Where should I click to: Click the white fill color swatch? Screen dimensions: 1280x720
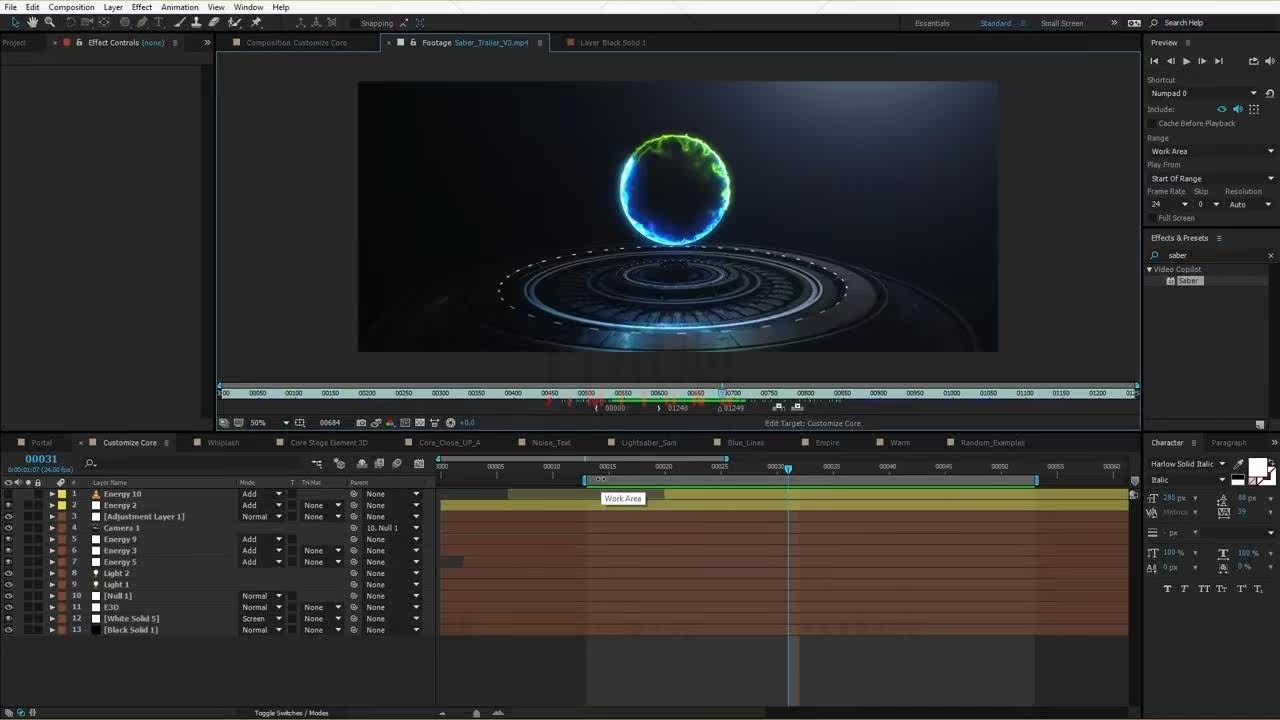point(1256,468)
